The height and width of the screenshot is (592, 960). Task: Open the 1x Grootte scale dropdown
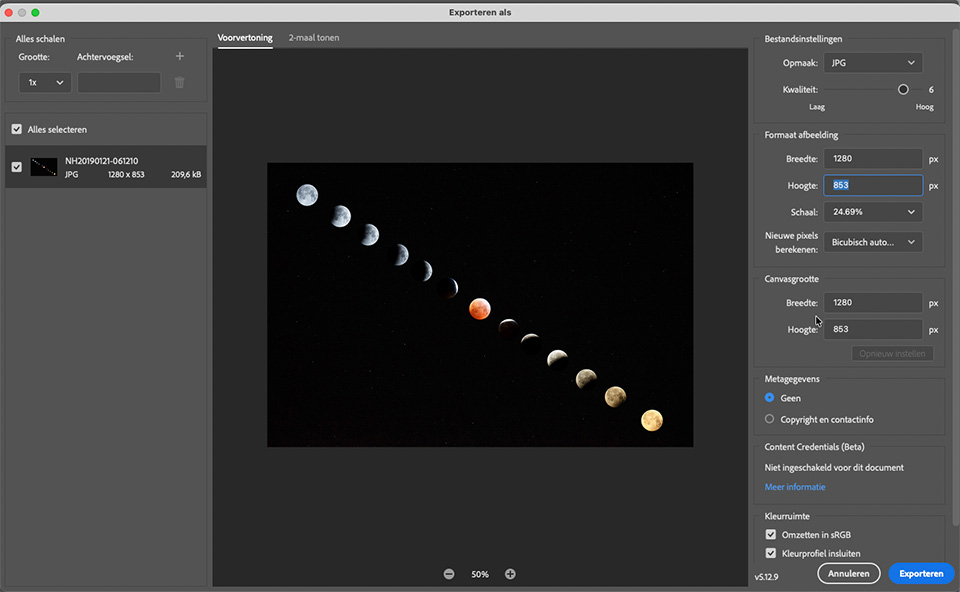pyautogui.click(x=45, y=83)
